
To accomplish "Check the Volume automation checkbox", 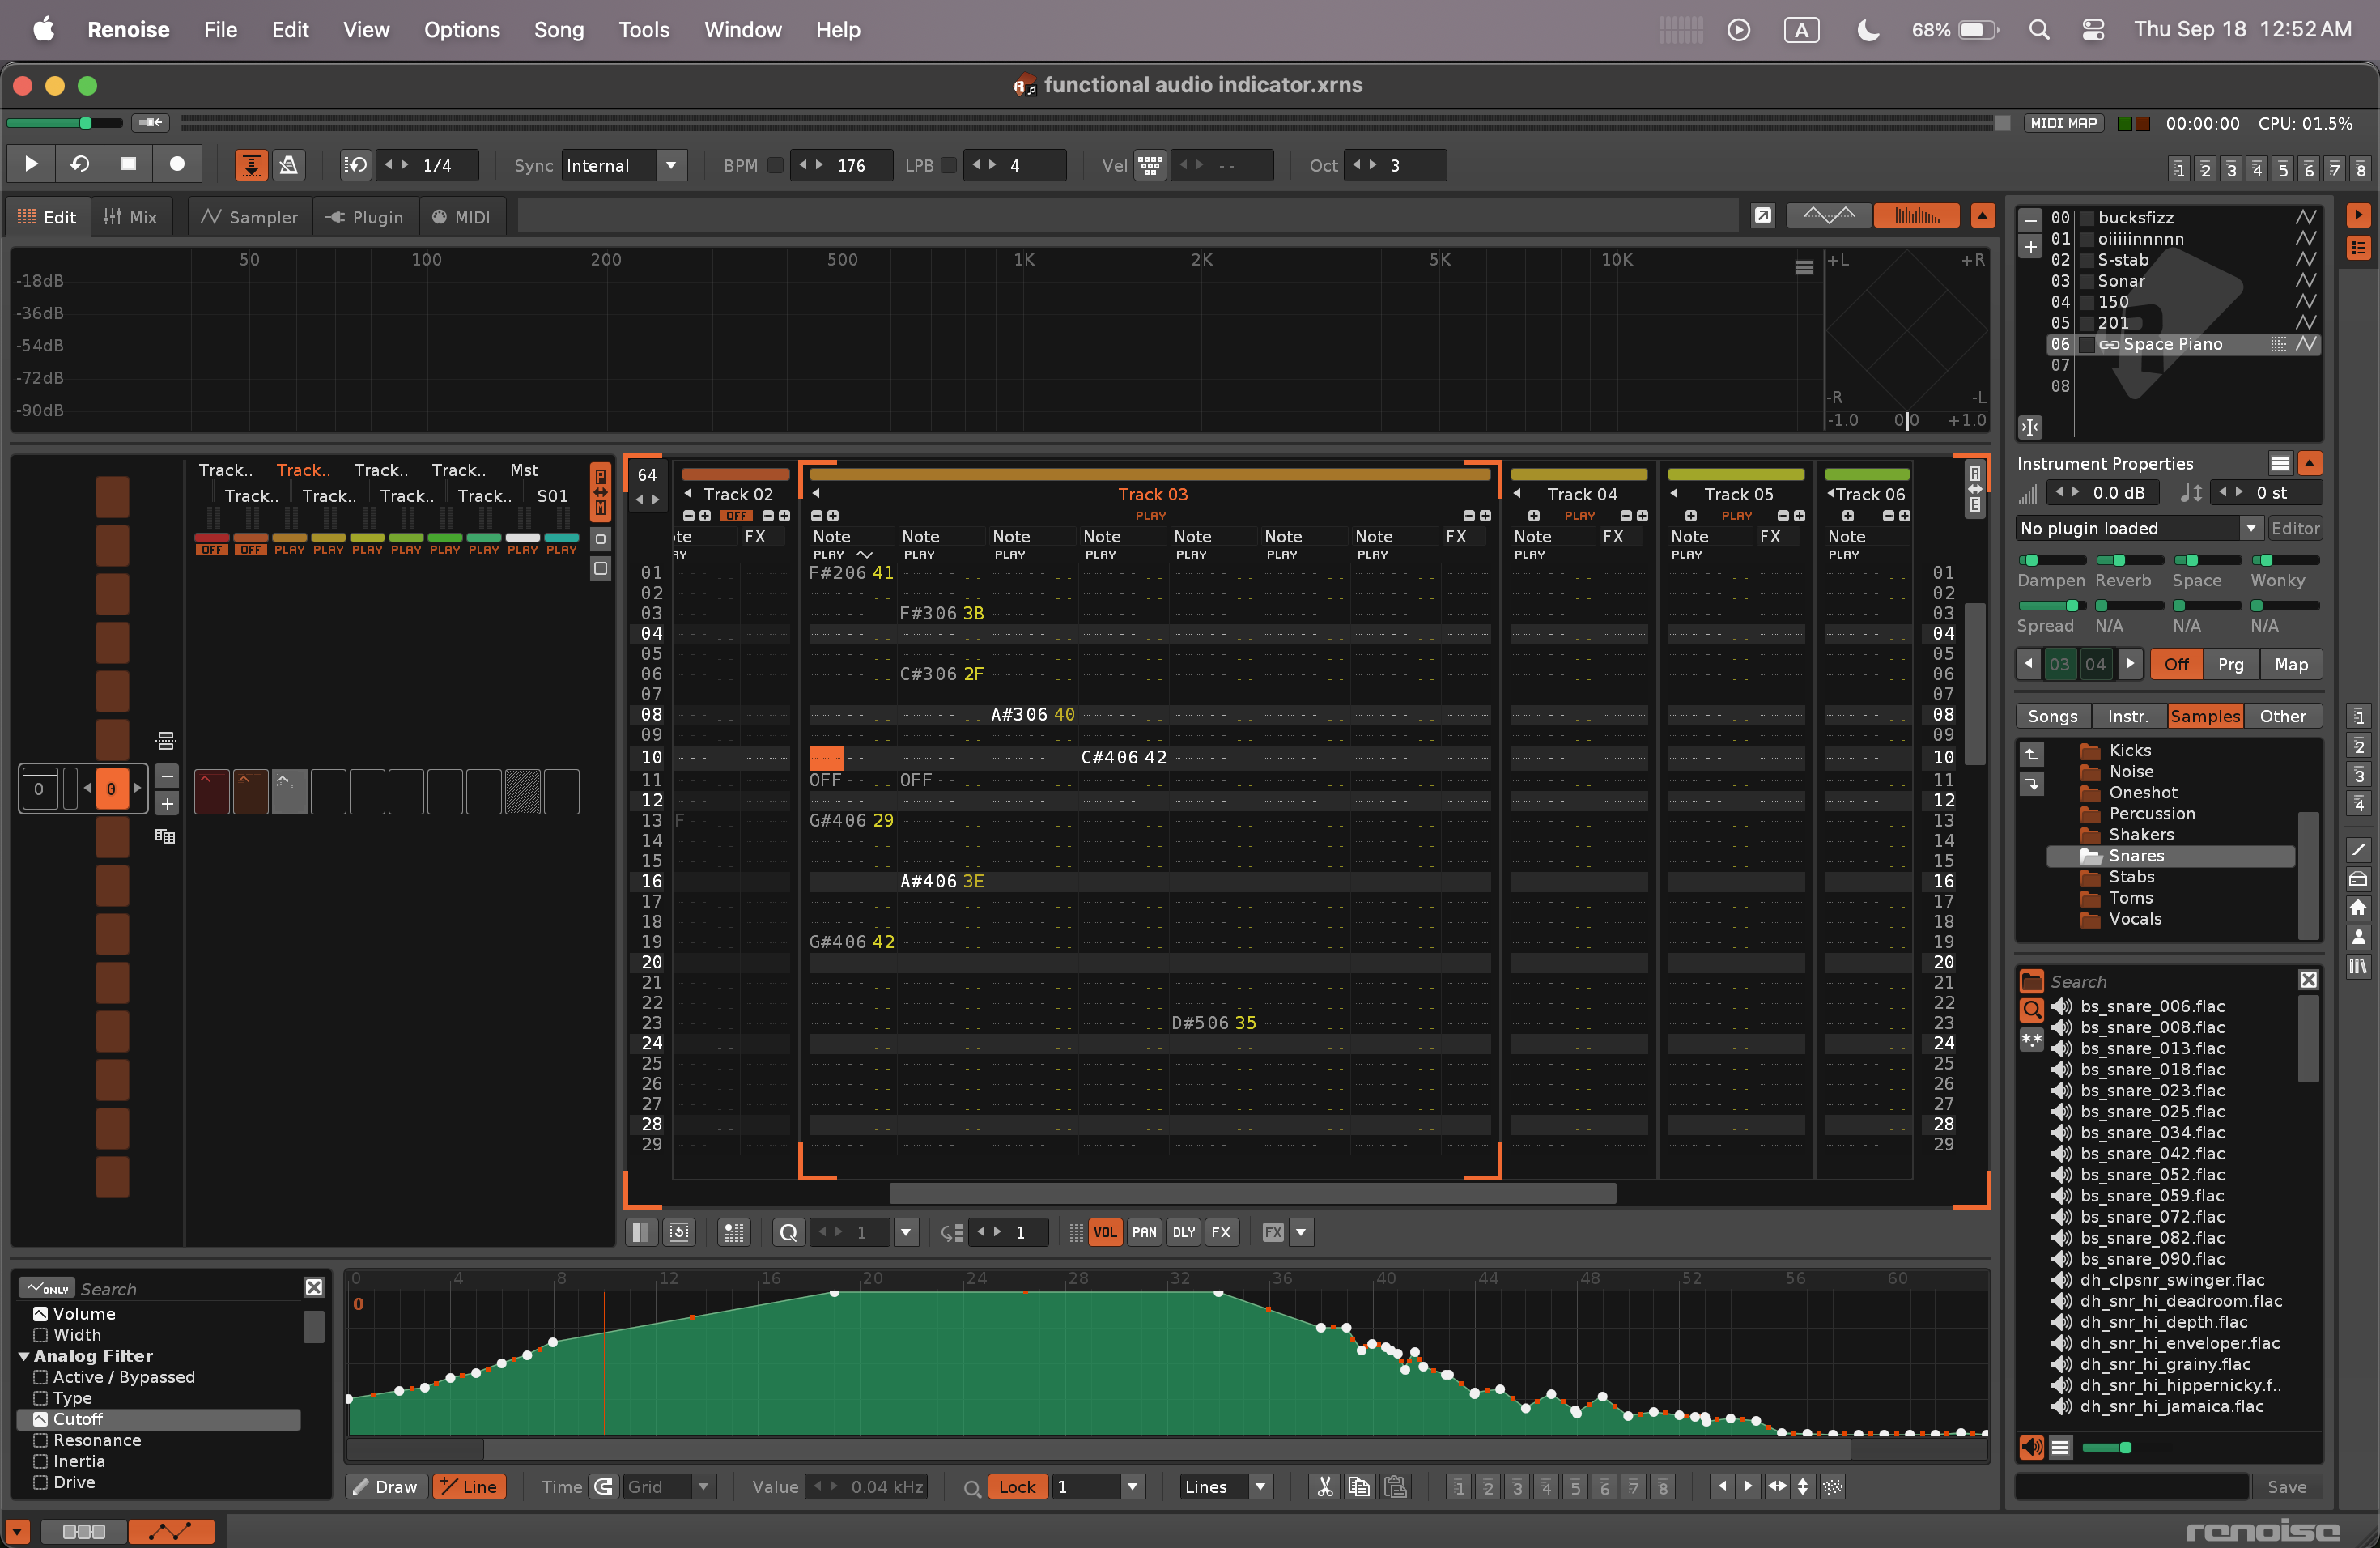I will point(40,1314).
